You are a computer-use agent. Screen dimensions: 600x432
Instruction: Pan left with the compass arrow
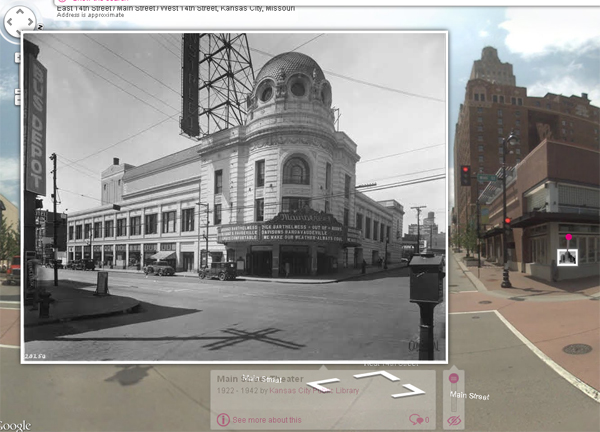(x=10, y=22)
